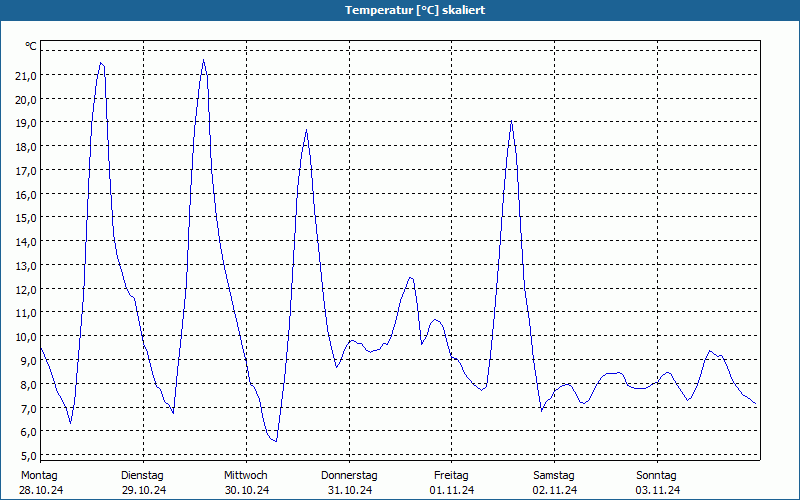This screenshot has height=500, width=800.
Task: Click the date 30.10.24
Action: coord(247,490)
